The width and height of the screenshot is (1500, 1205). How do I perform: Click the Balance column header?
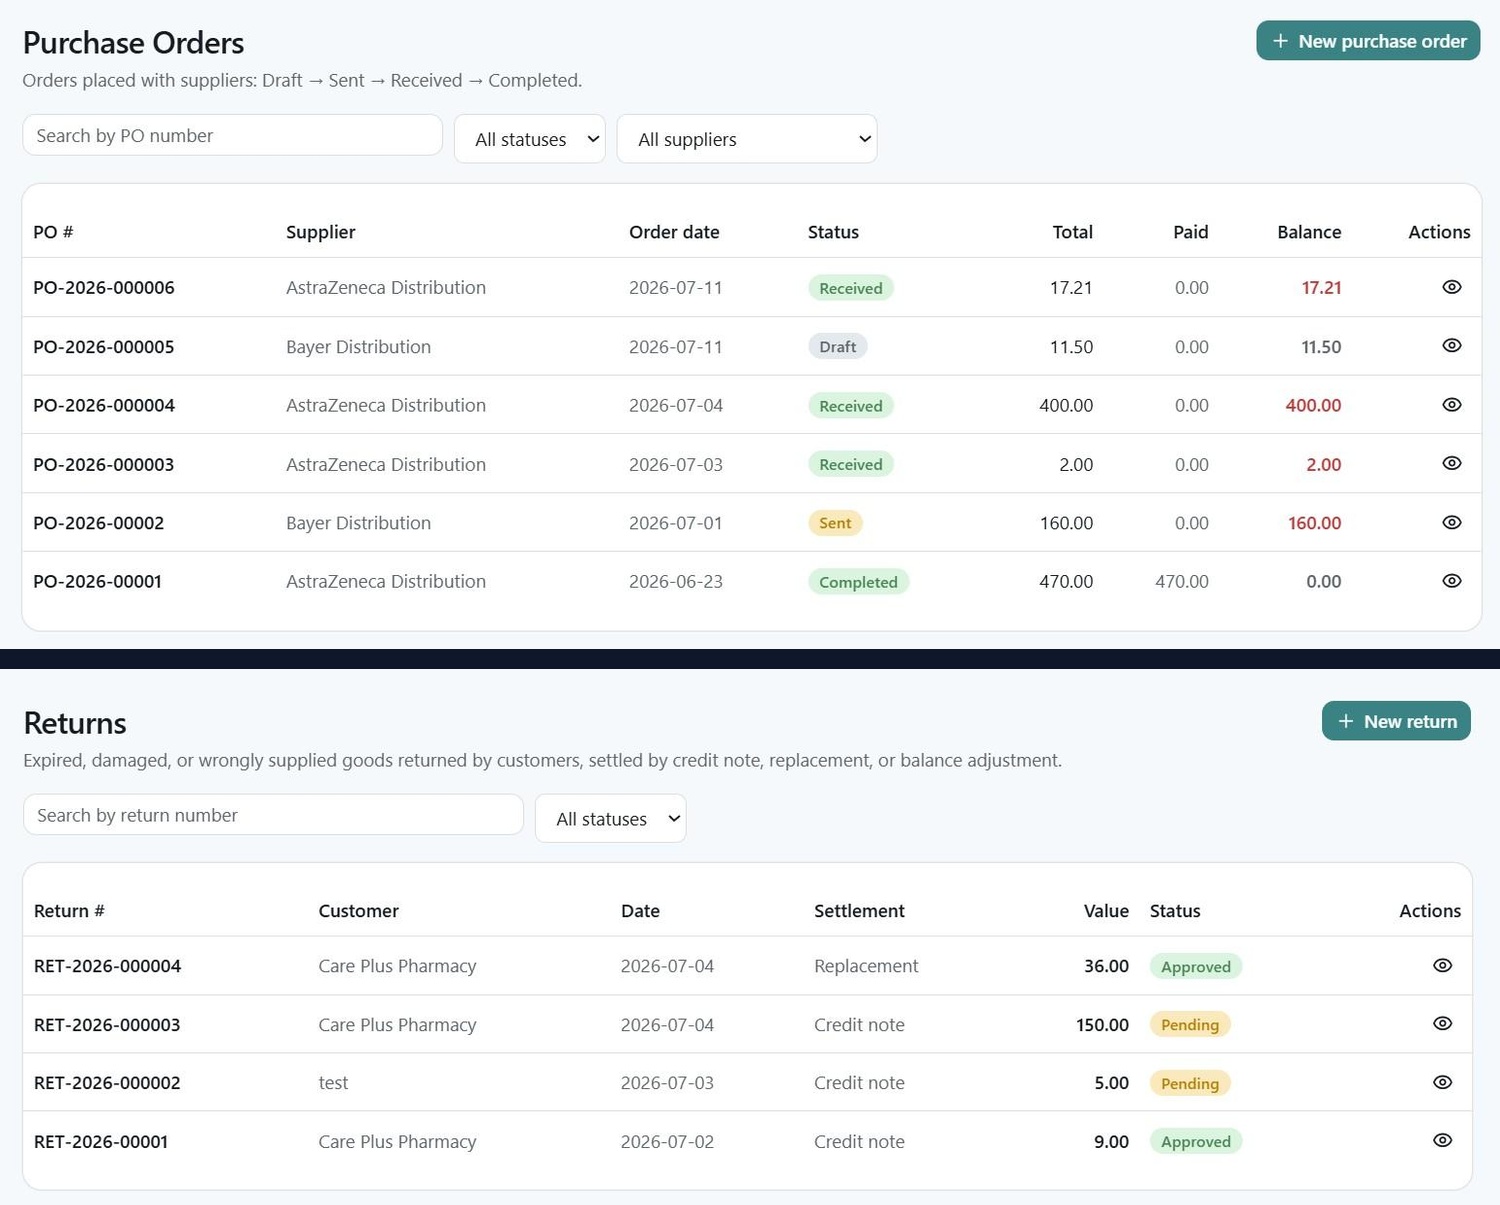pyautogui.click(x=1309, y=232)
